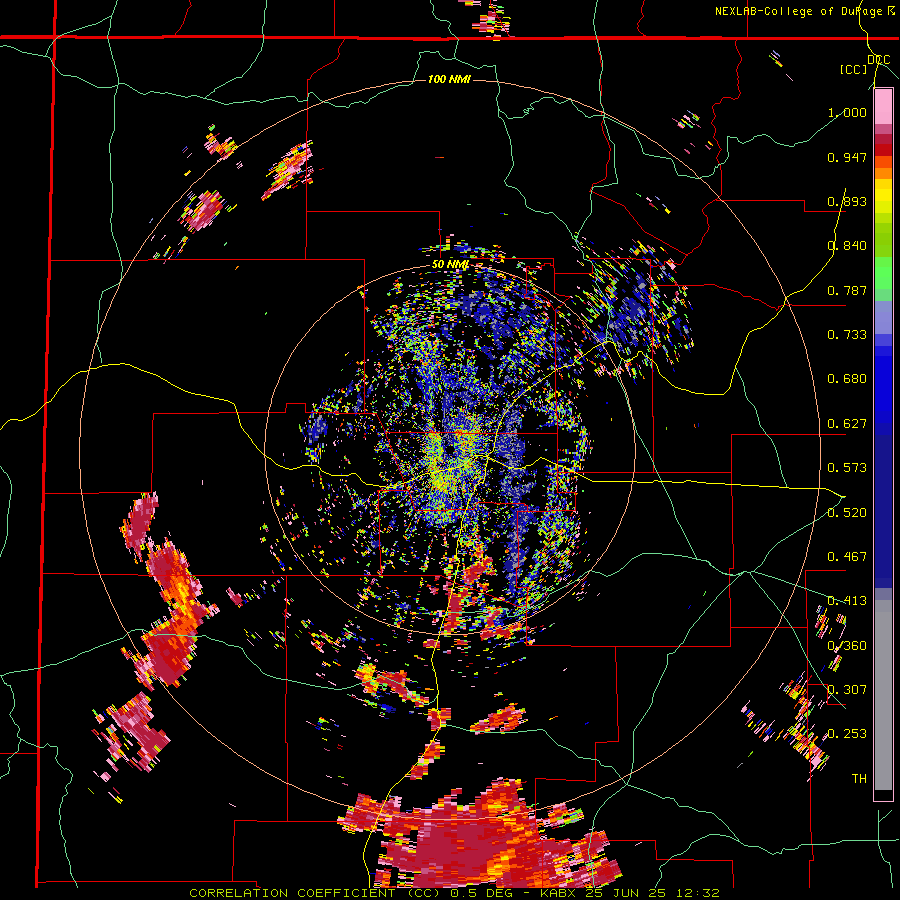900x900 pixels.
Task: Select the 0.467 scale value
Action: point(847,557)
